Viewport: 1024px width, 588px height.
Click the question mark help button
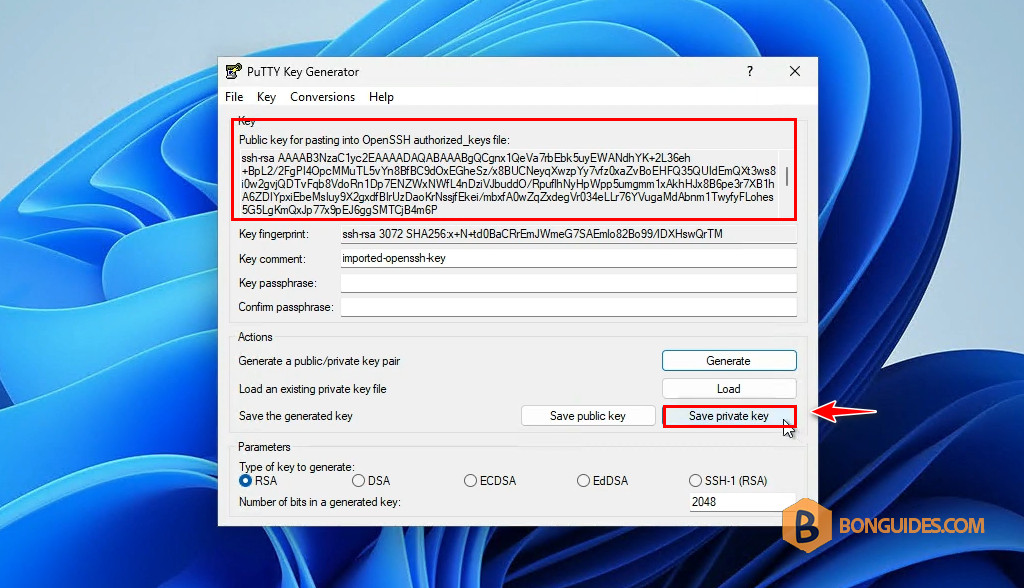pyautogui.click(x=750, y=71)
